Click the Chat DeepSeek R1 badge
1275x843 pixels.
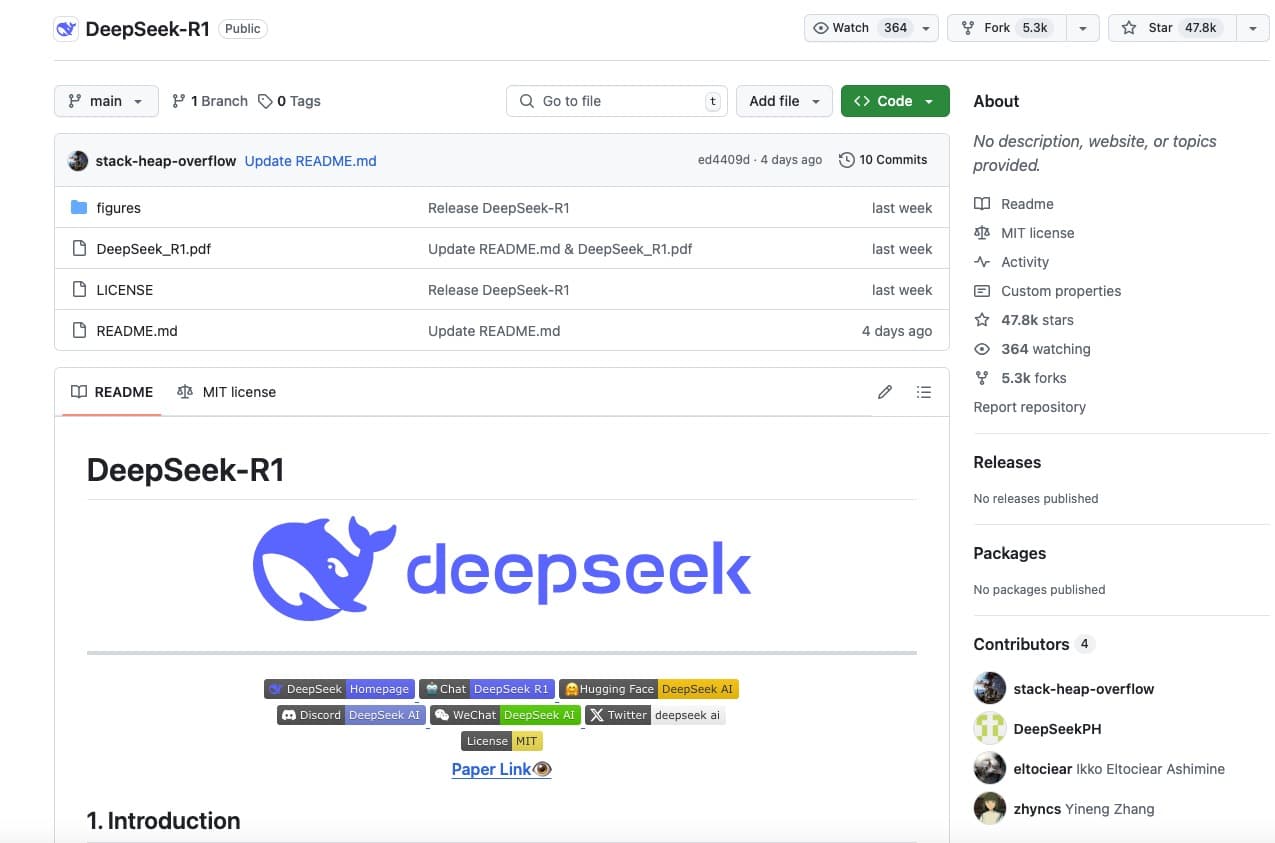point(487,689)
